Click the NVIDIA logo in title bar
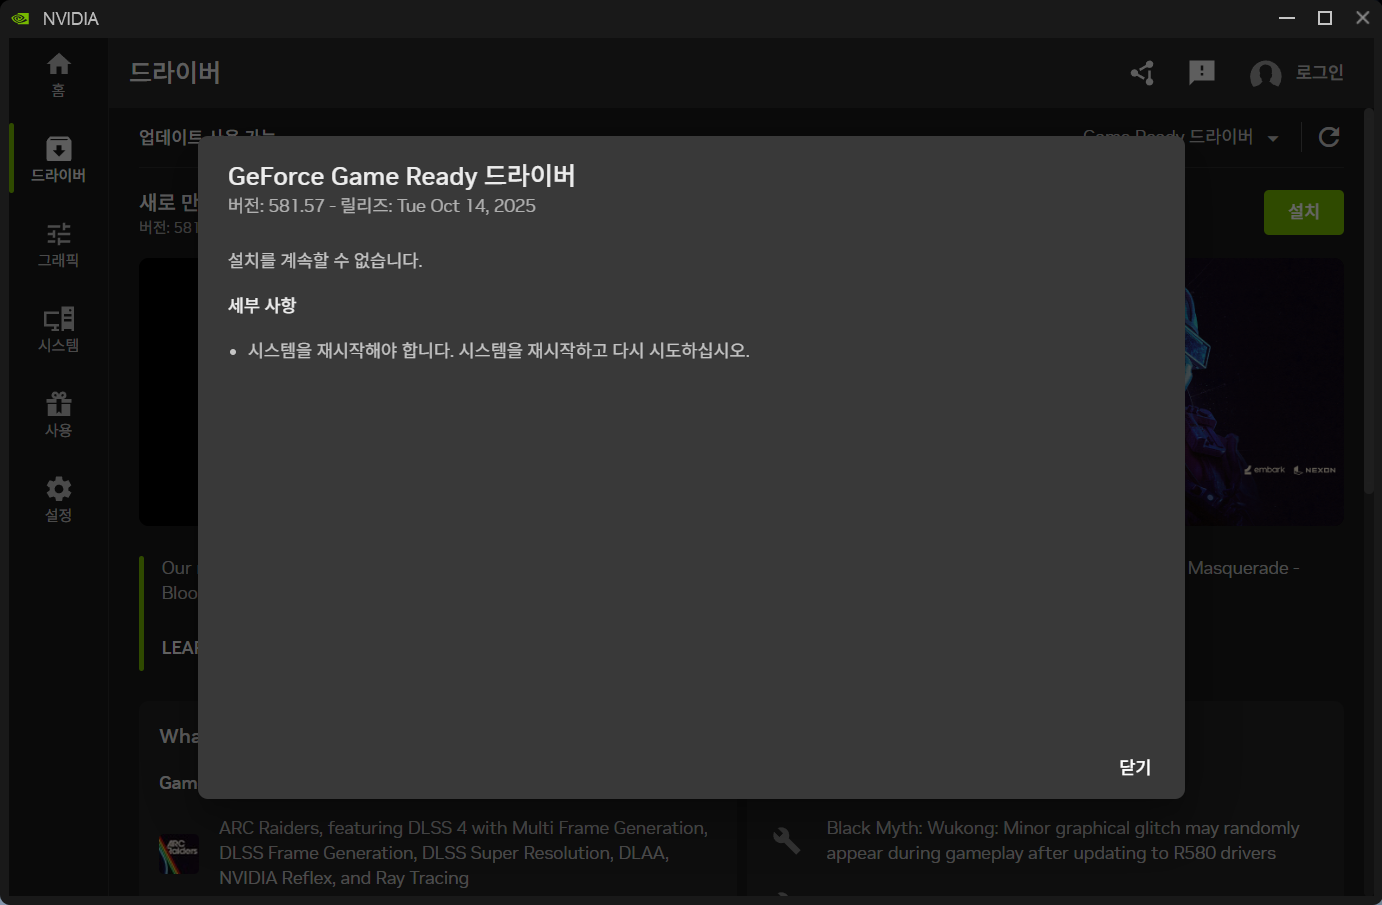This screenshot has height=905, width=1382. tap(20, 19)
